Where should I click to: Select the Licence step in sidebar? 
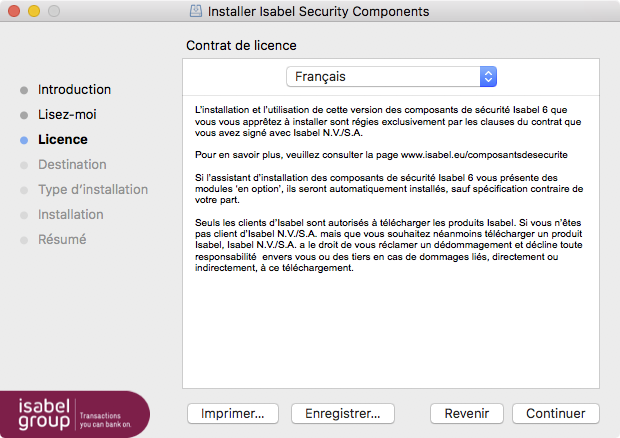[63, 140]
